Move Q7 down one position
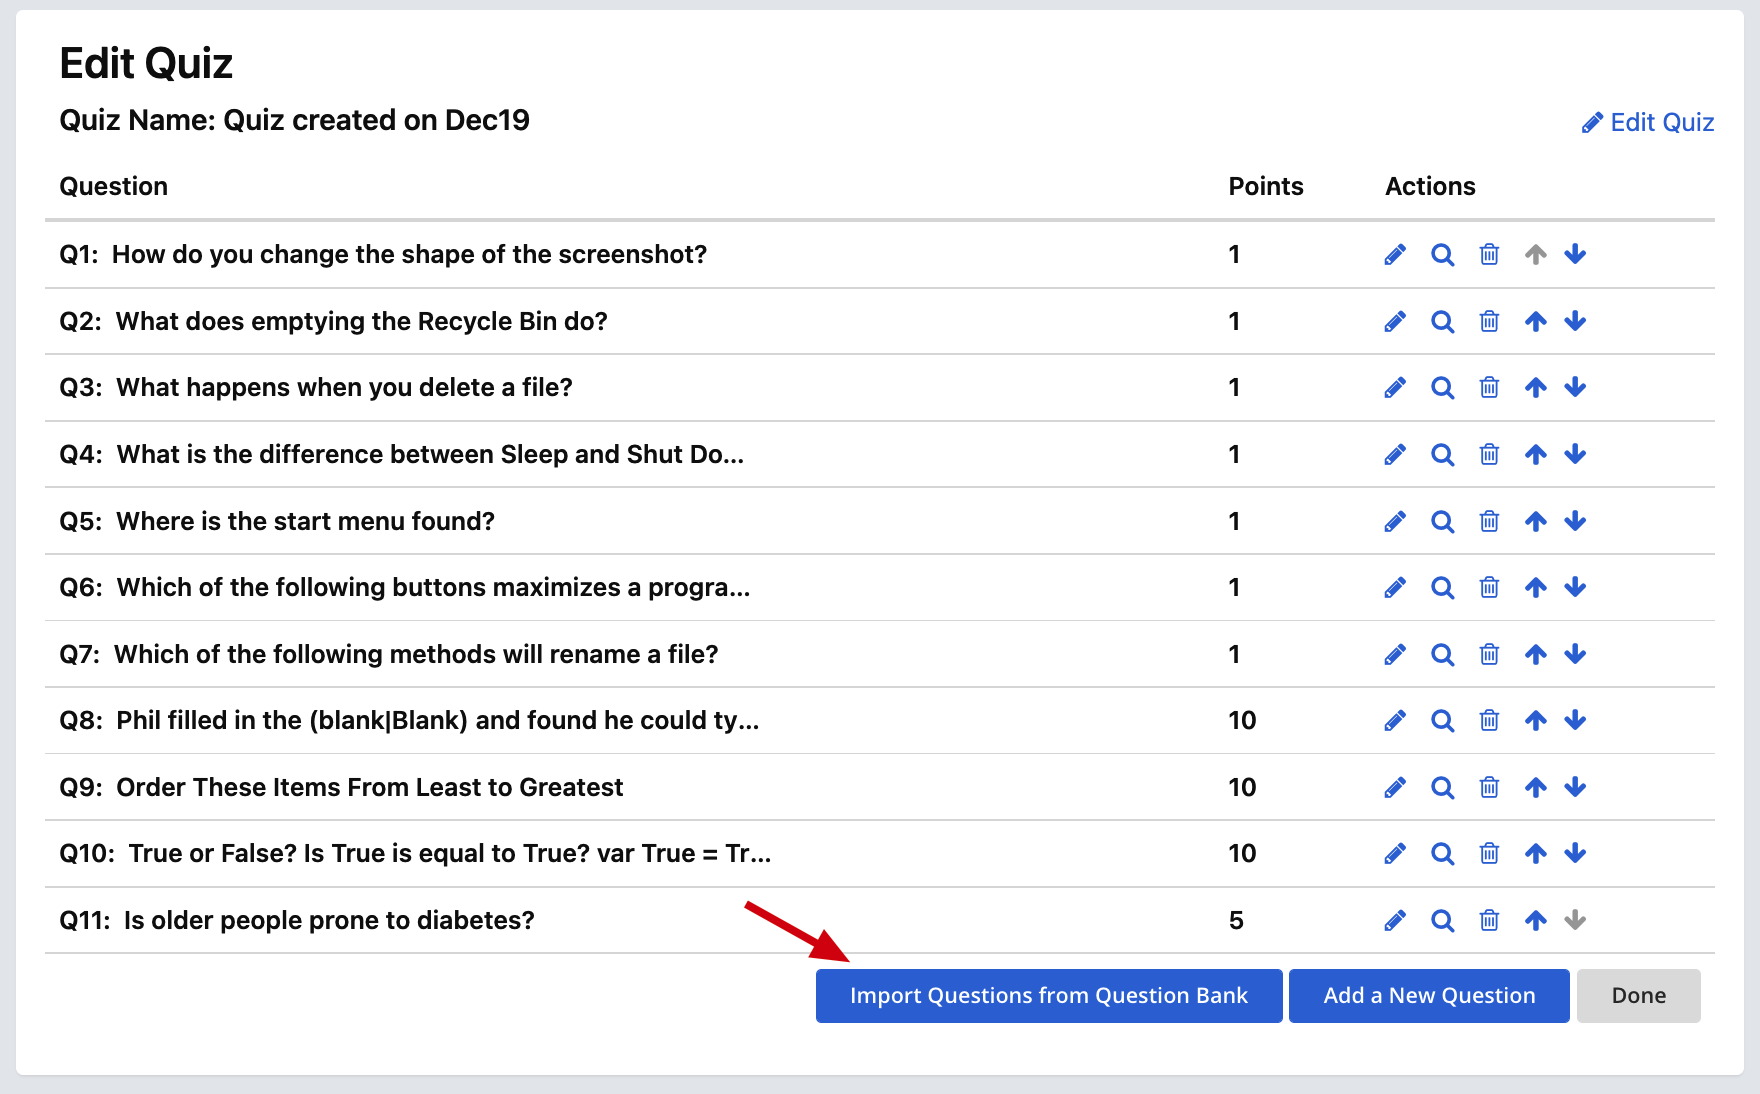The height and width of the screenshot is (1094, 1760). [x=1575, y=655]
